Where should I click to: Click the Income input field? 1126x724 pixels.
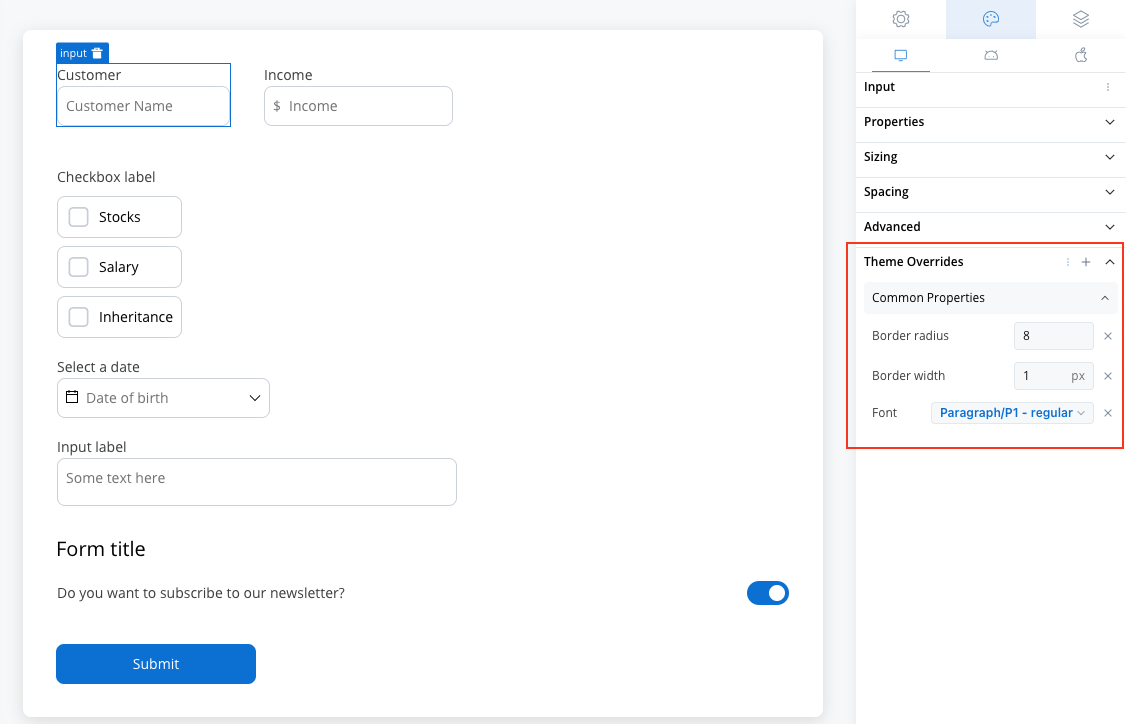[x=358, y=106]
